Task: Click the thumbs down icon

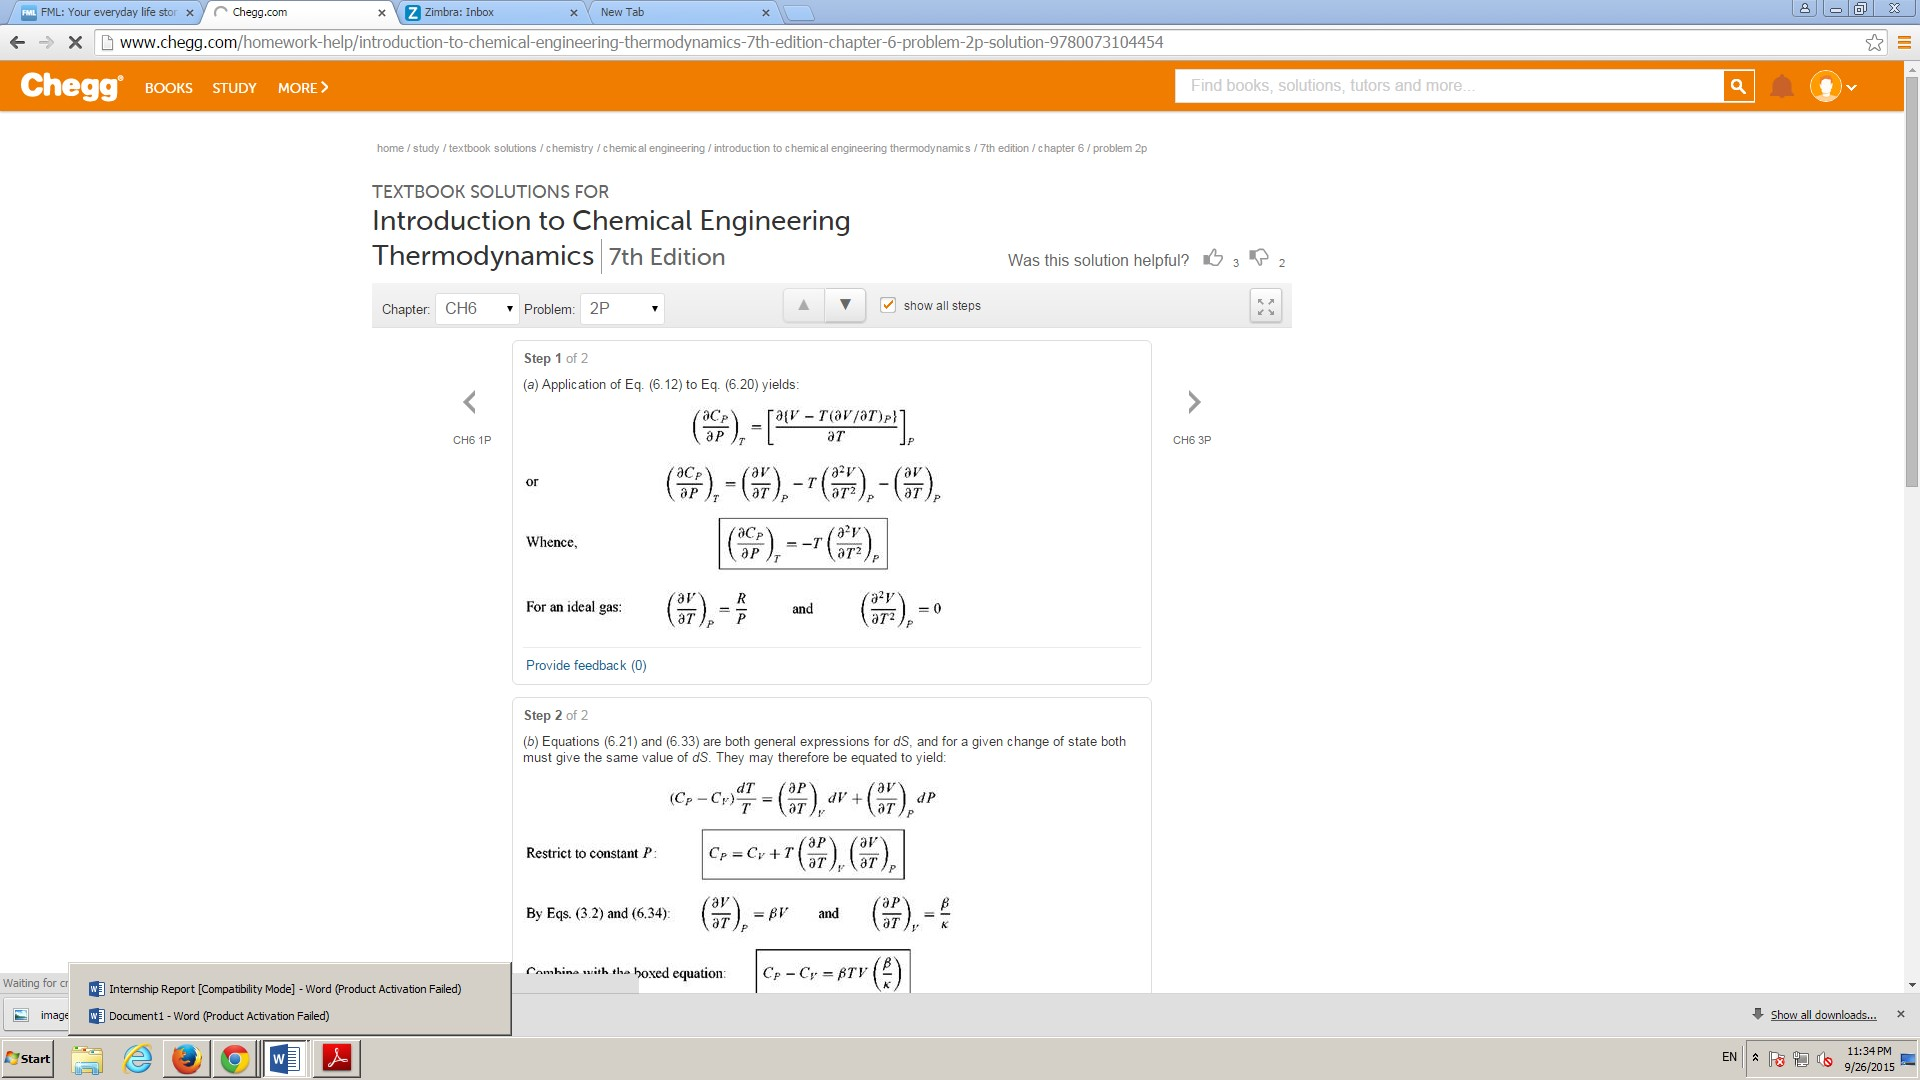Action: (x=1259, y=258)
